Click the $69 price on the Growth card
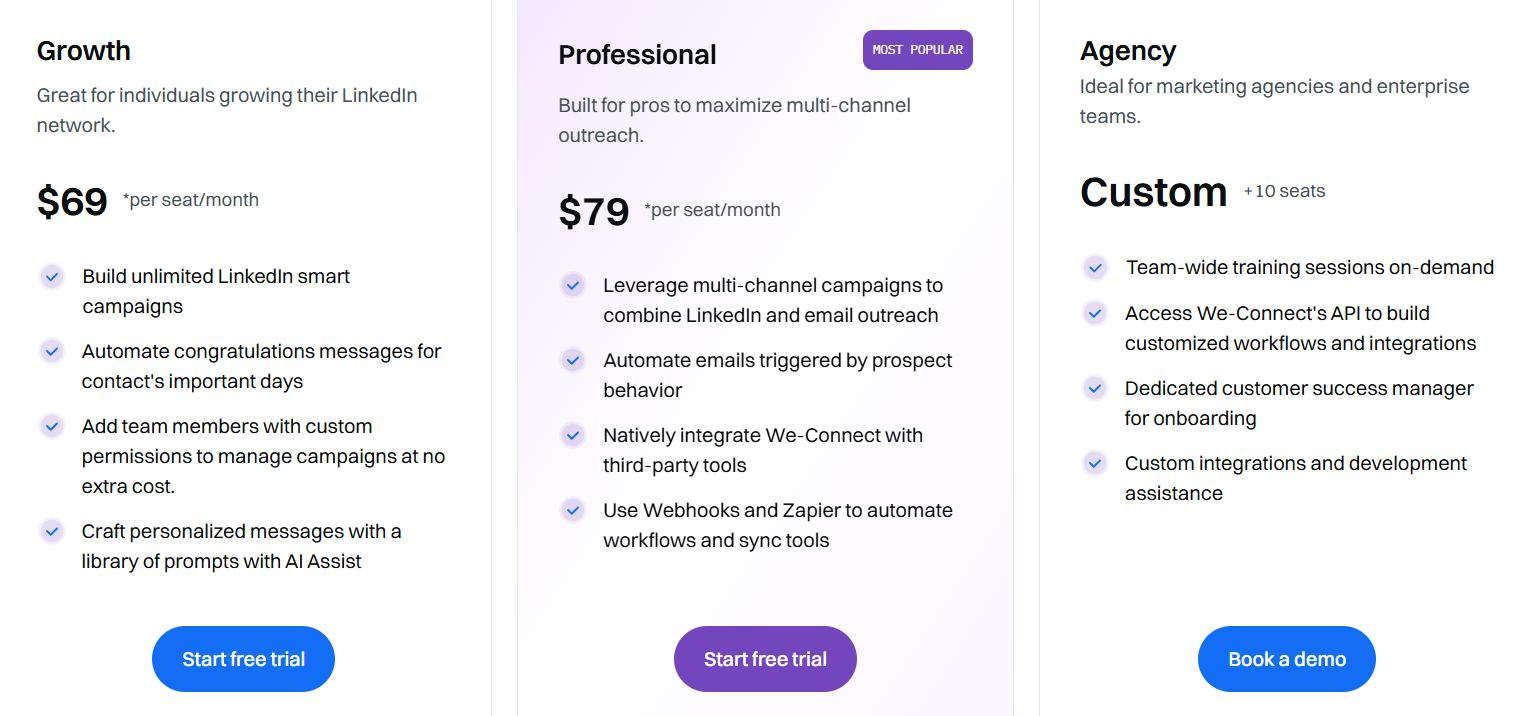 click(x=72, y=201)
